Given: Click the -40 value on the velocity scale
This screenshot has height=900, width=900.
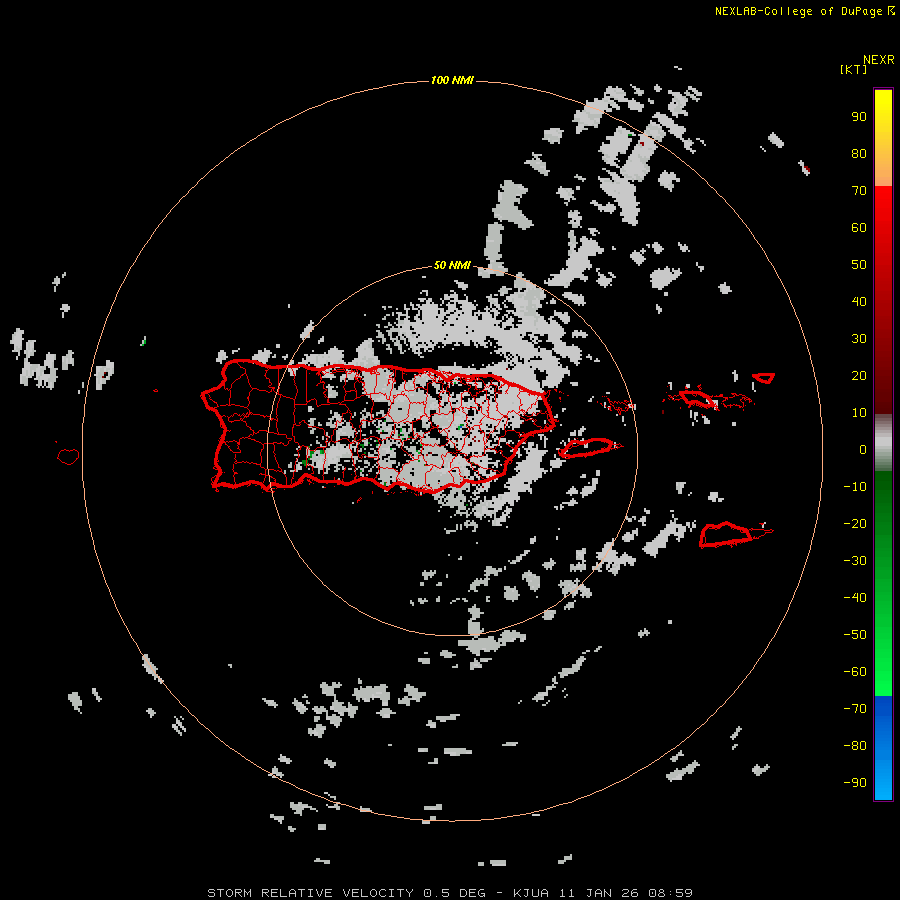Looking at the screenshot, I should tap(855, 598).
